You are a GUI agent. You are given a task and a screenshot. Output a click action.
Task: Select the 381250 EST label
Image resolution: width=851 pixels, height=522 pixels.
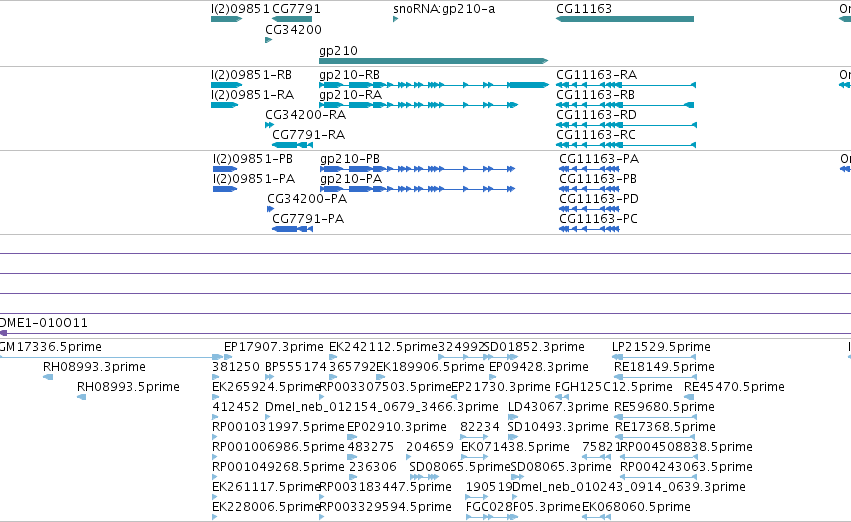[x=236, y=367]
